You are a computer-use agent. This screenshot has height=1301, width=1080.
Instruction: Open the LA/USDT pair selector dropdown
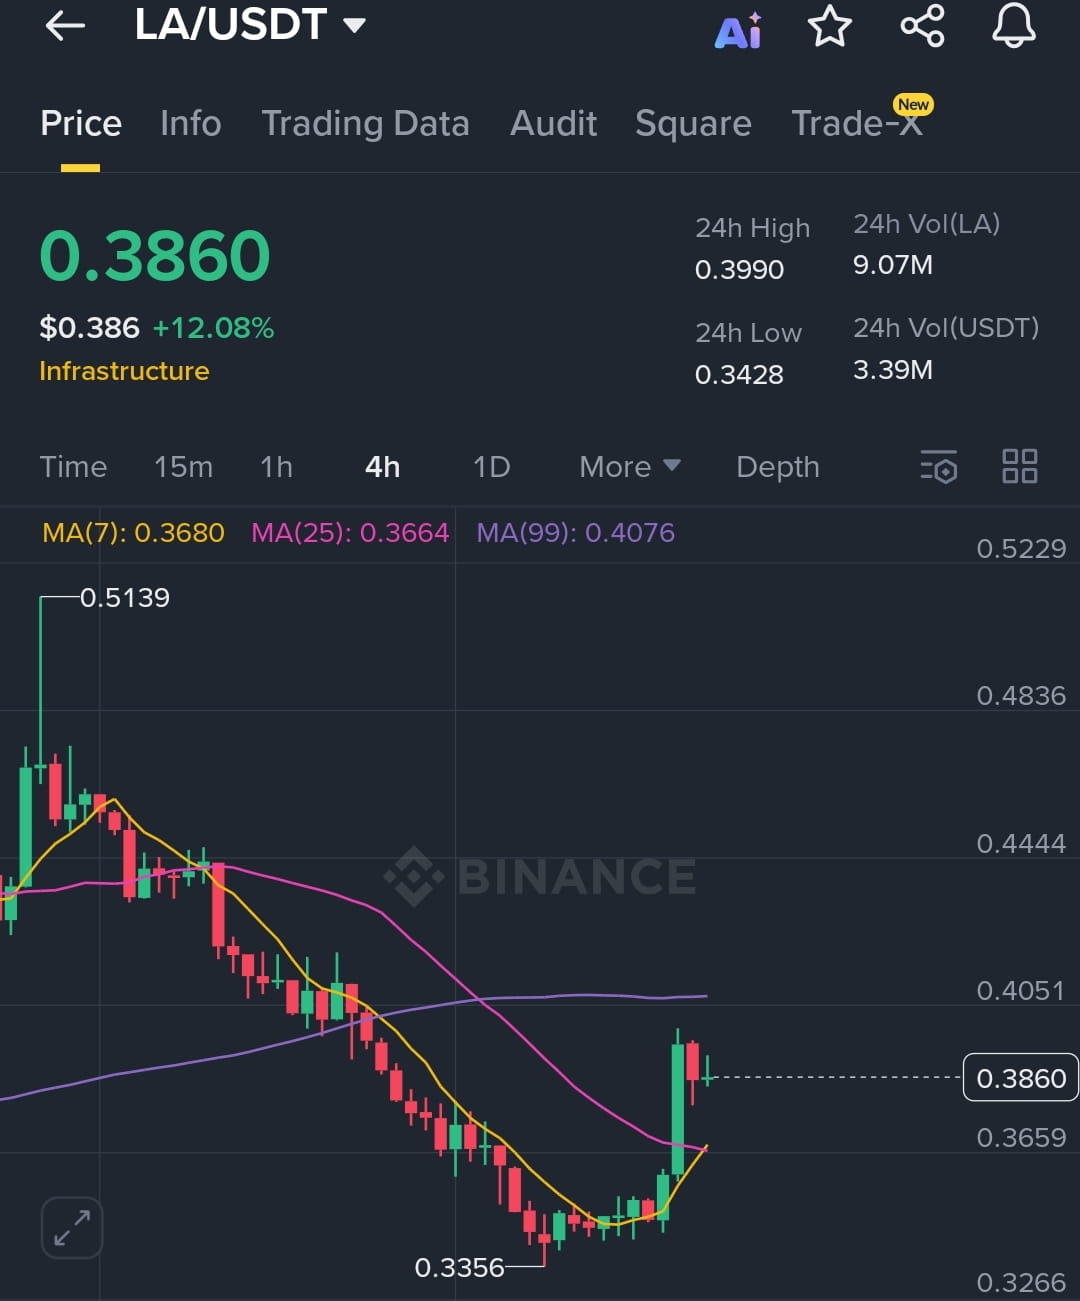[250, 25]
